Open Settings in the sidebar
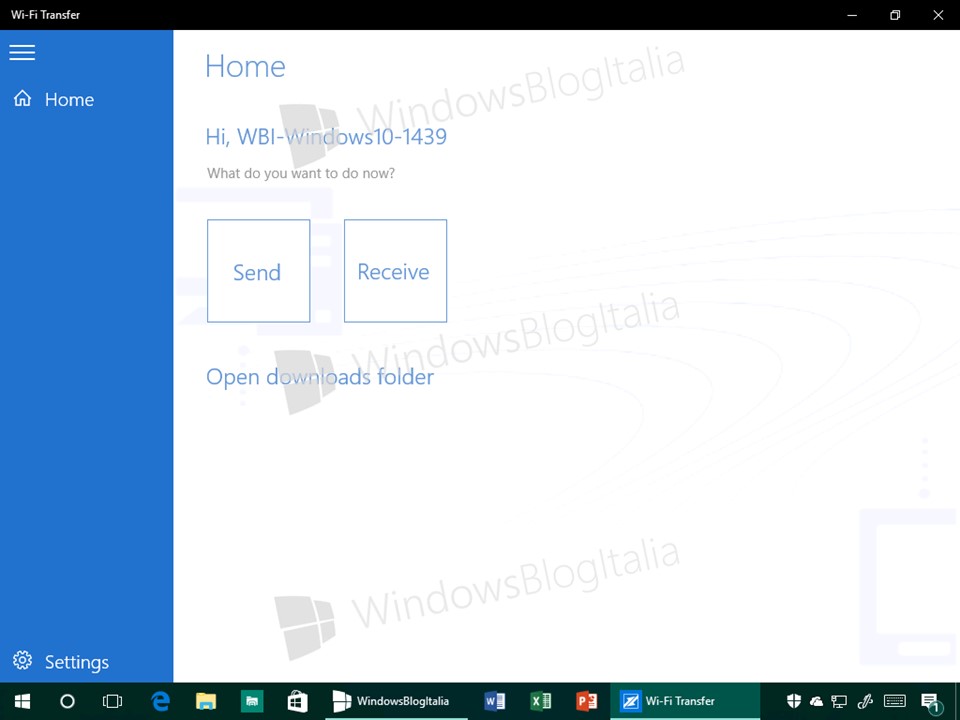This screenshot has height=720, width=960. [86, 661]
